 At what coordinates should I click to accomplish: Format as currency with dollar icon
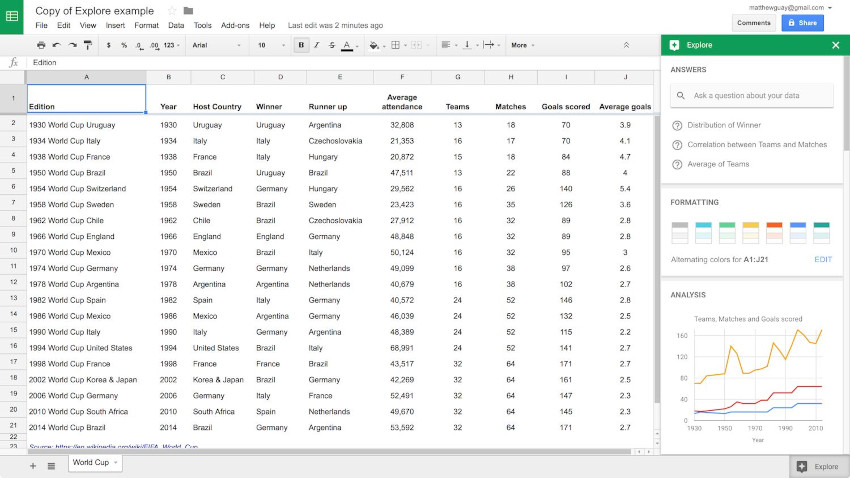108,46
